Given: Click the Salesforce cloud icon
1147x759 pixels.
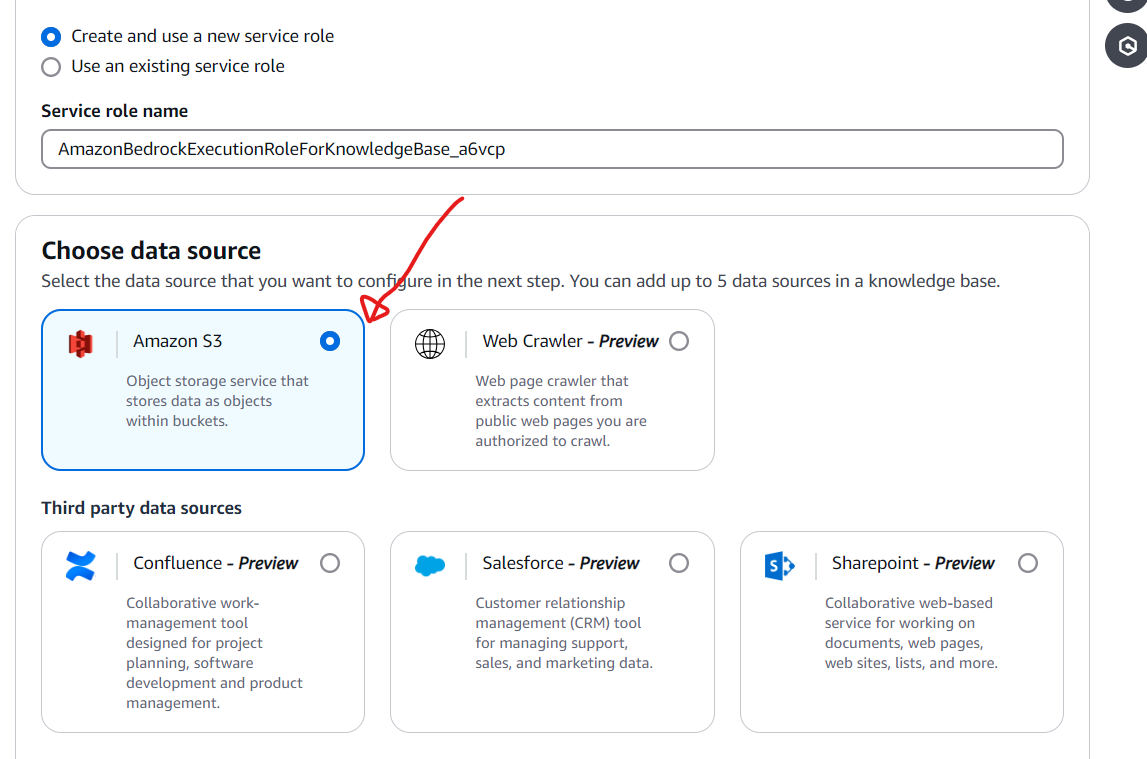Looking at the screenshot, I should tap(430, 566).
